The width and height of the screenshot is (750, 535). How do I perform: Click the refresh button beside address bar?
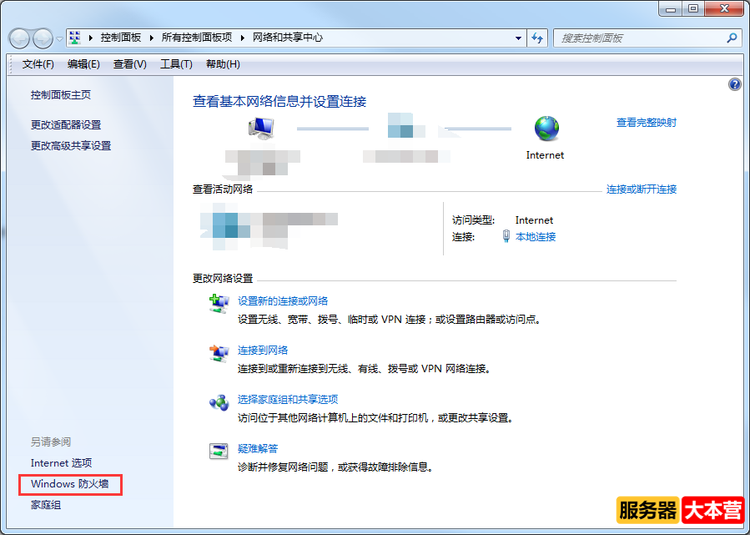pyautogui.click(x=537, y=38)
